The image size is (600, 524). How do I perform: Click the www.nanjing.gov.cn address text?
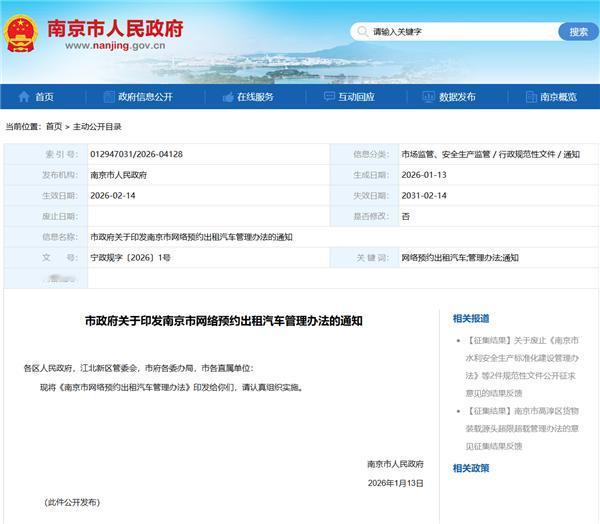coord(115,46)
